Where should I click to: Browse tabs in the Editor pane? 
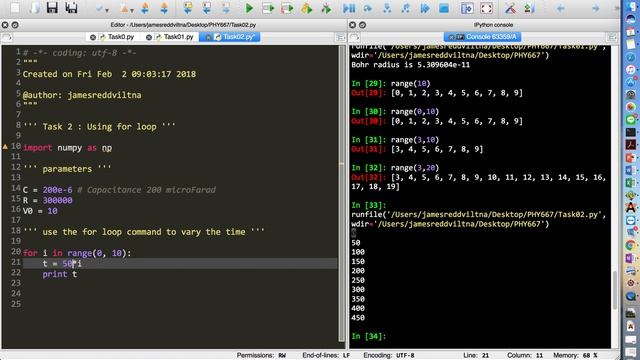click(7, 37)
